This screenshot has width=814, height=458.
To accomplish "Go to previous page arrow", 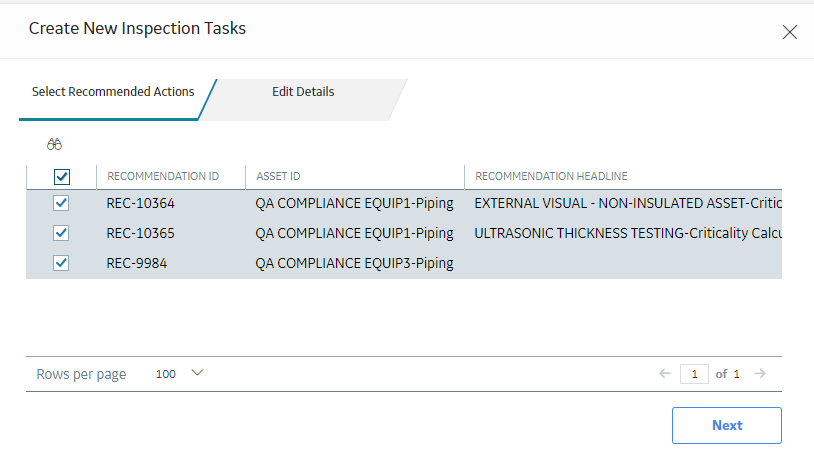I will pyautogui.click(x=664, y=373).
